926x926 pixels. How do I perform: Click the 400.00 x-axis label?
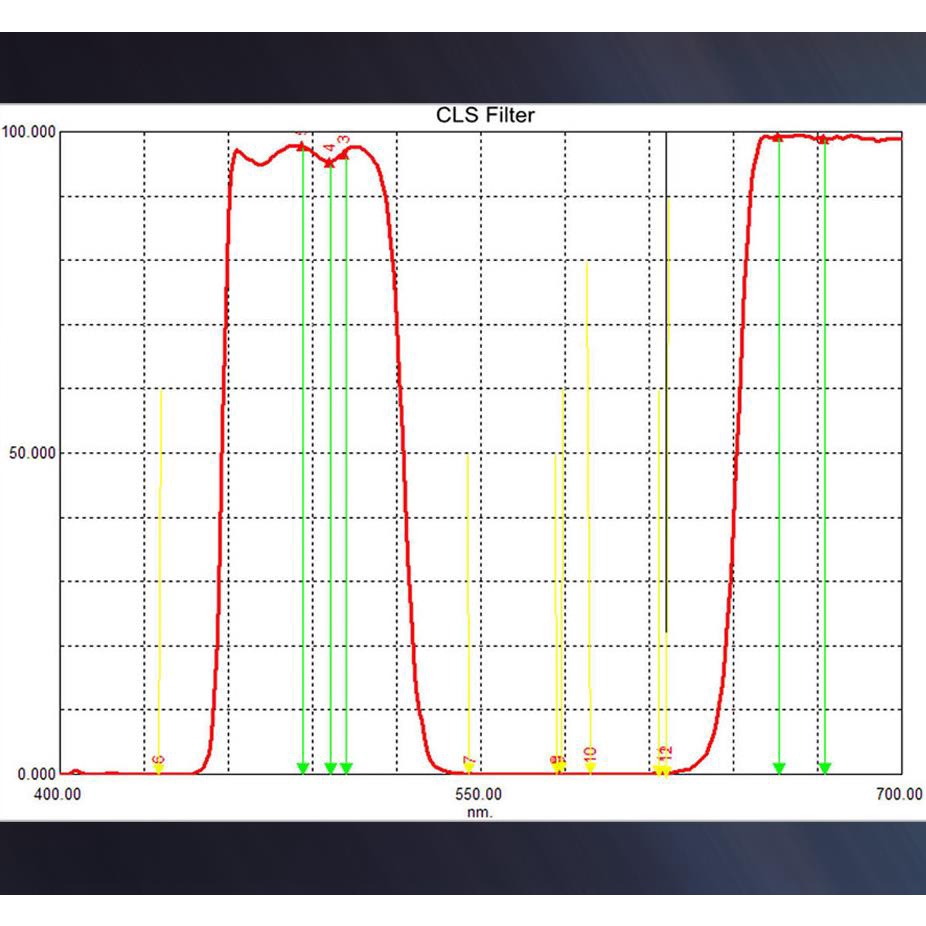59,794
